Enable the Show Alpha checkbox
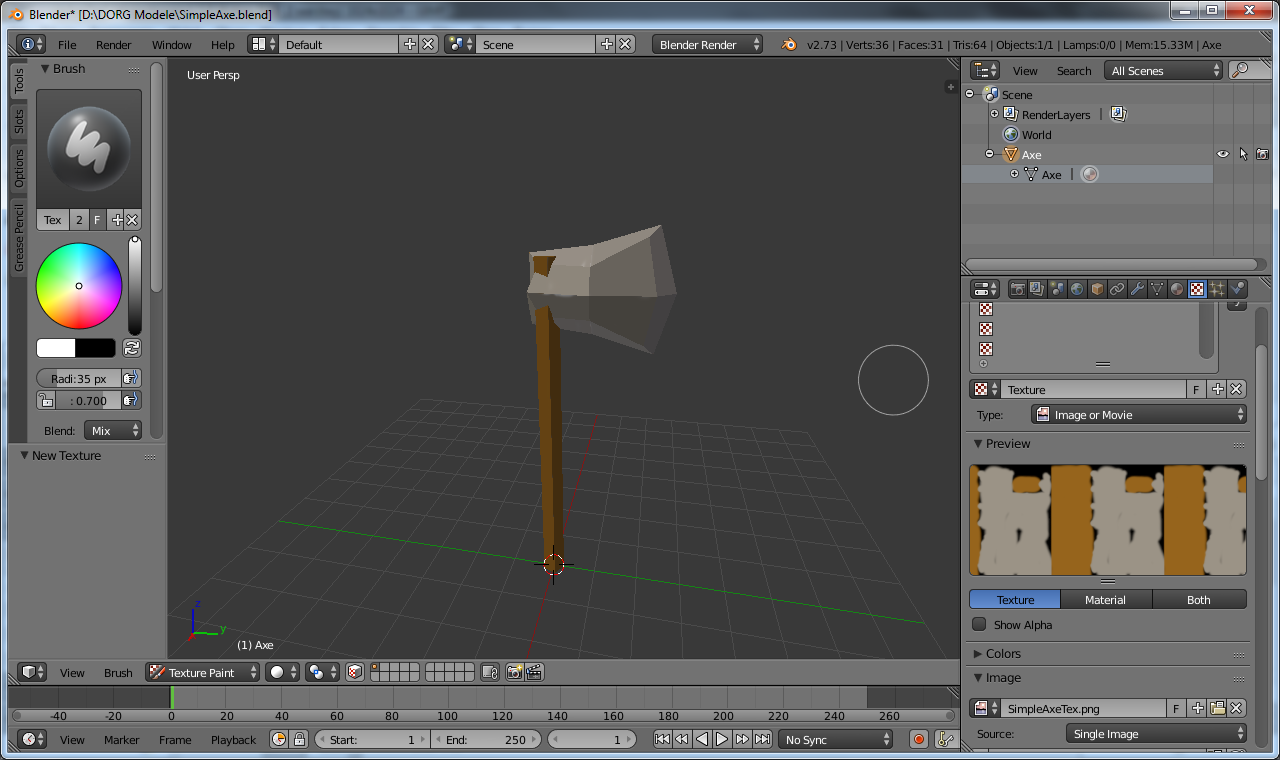Image resolution: width=1280 pixels, height=760 pixels. point(980,625)
